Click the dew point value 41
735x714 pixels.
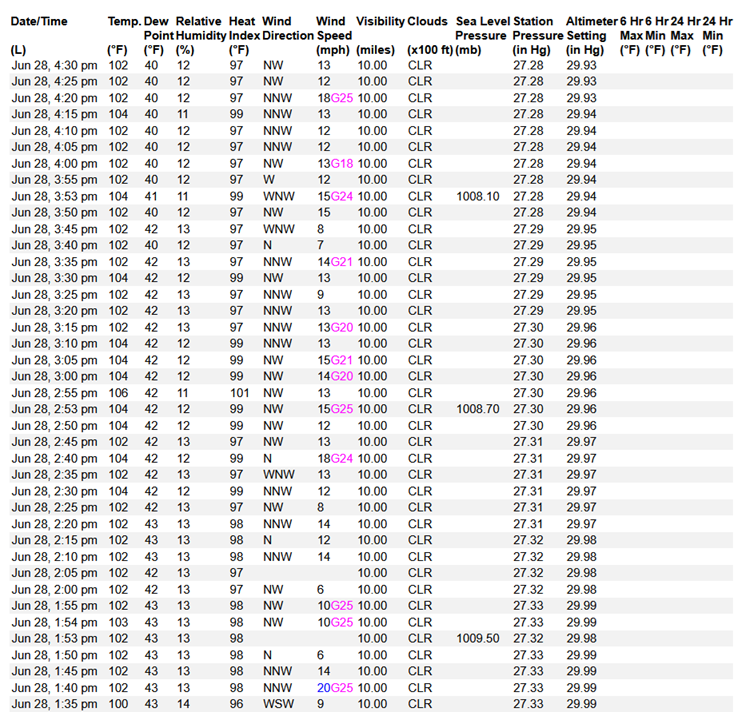tap(152, 196)
